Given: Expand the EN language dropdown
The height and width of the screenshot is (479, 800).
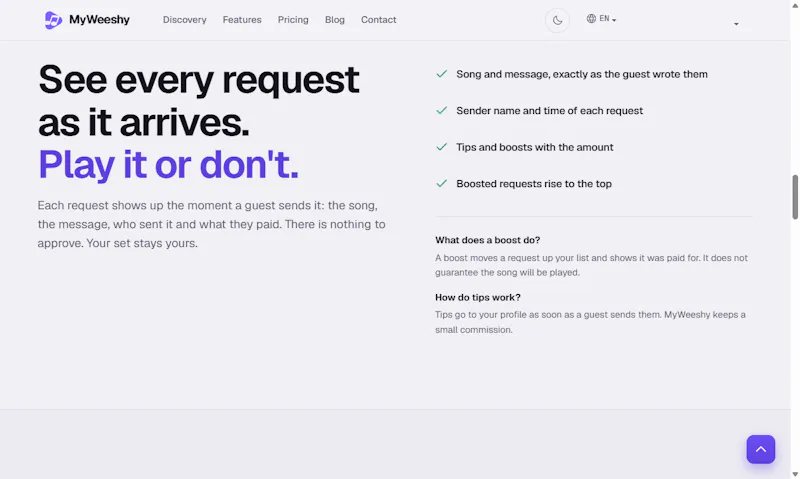Looking at the screenshot, I should coord(607,19).
